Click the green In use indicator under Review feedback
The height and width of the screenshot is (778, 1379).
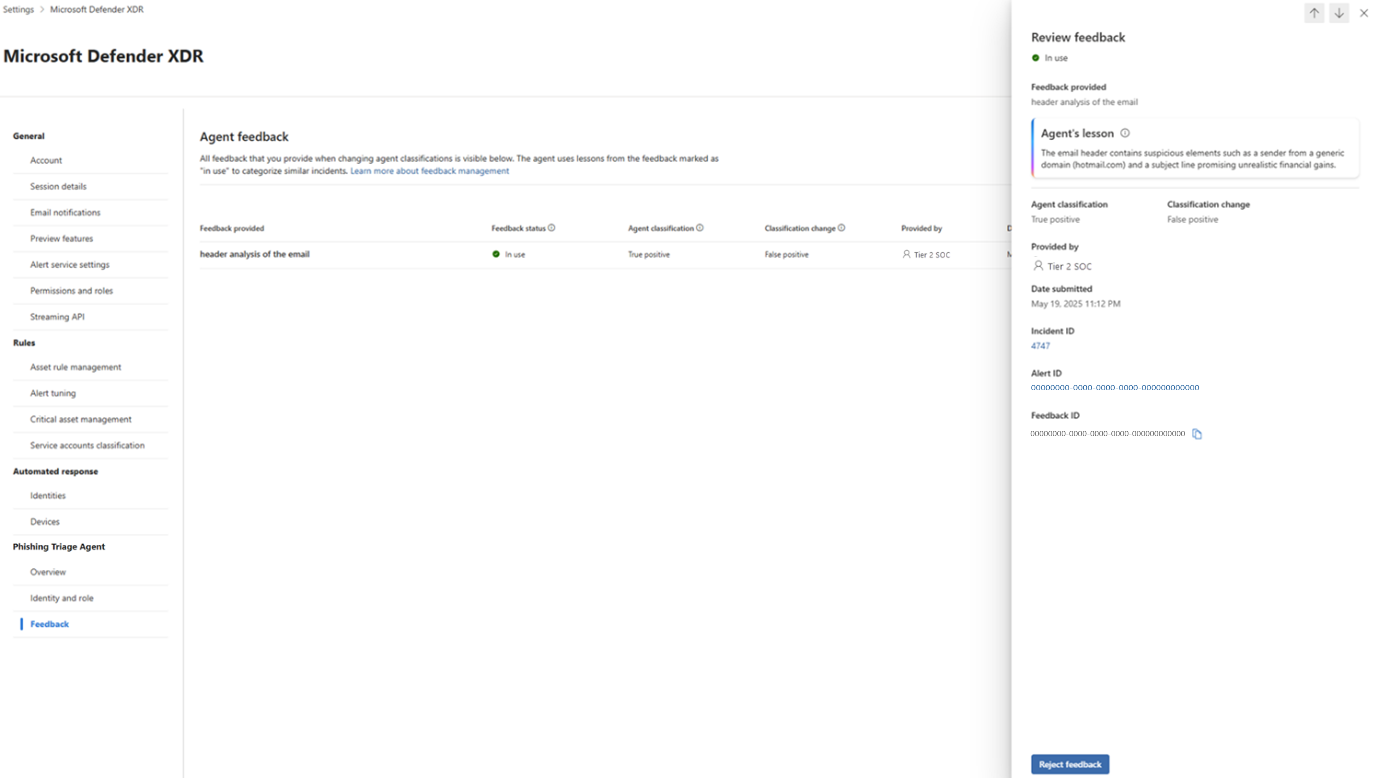(1036, 58)
